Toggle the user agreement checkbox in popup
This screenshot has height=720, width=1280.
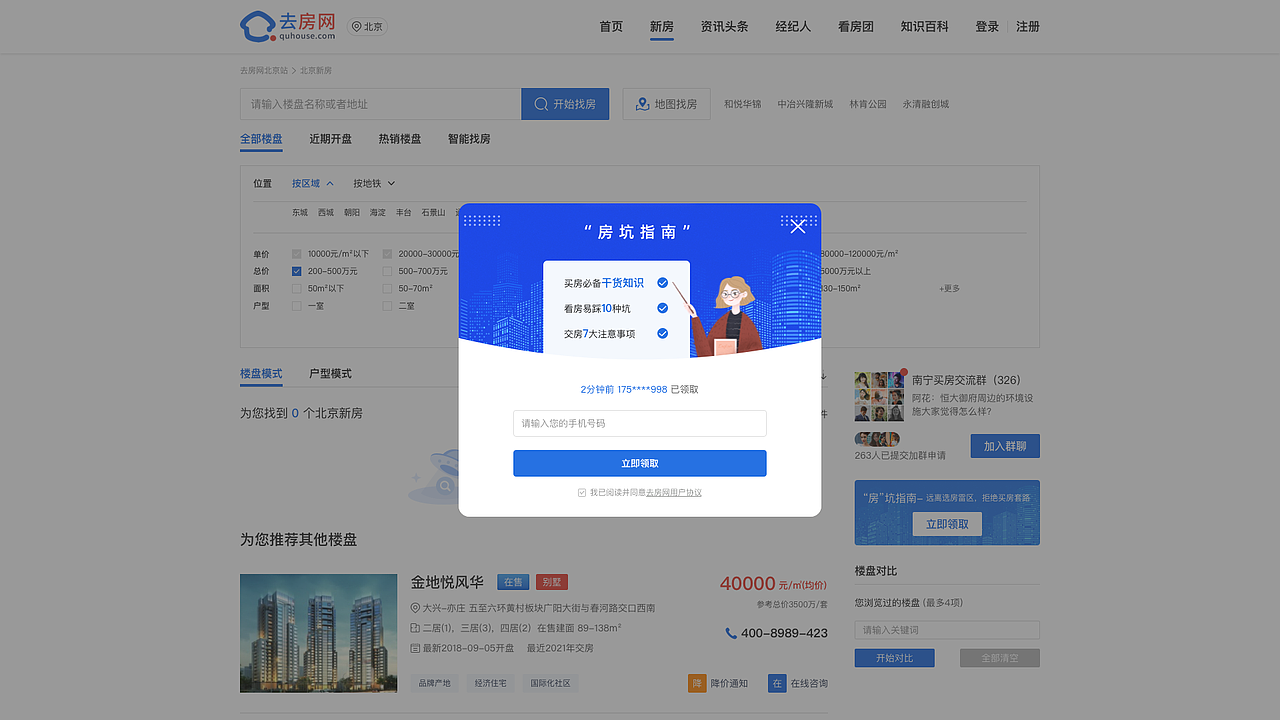581,492
